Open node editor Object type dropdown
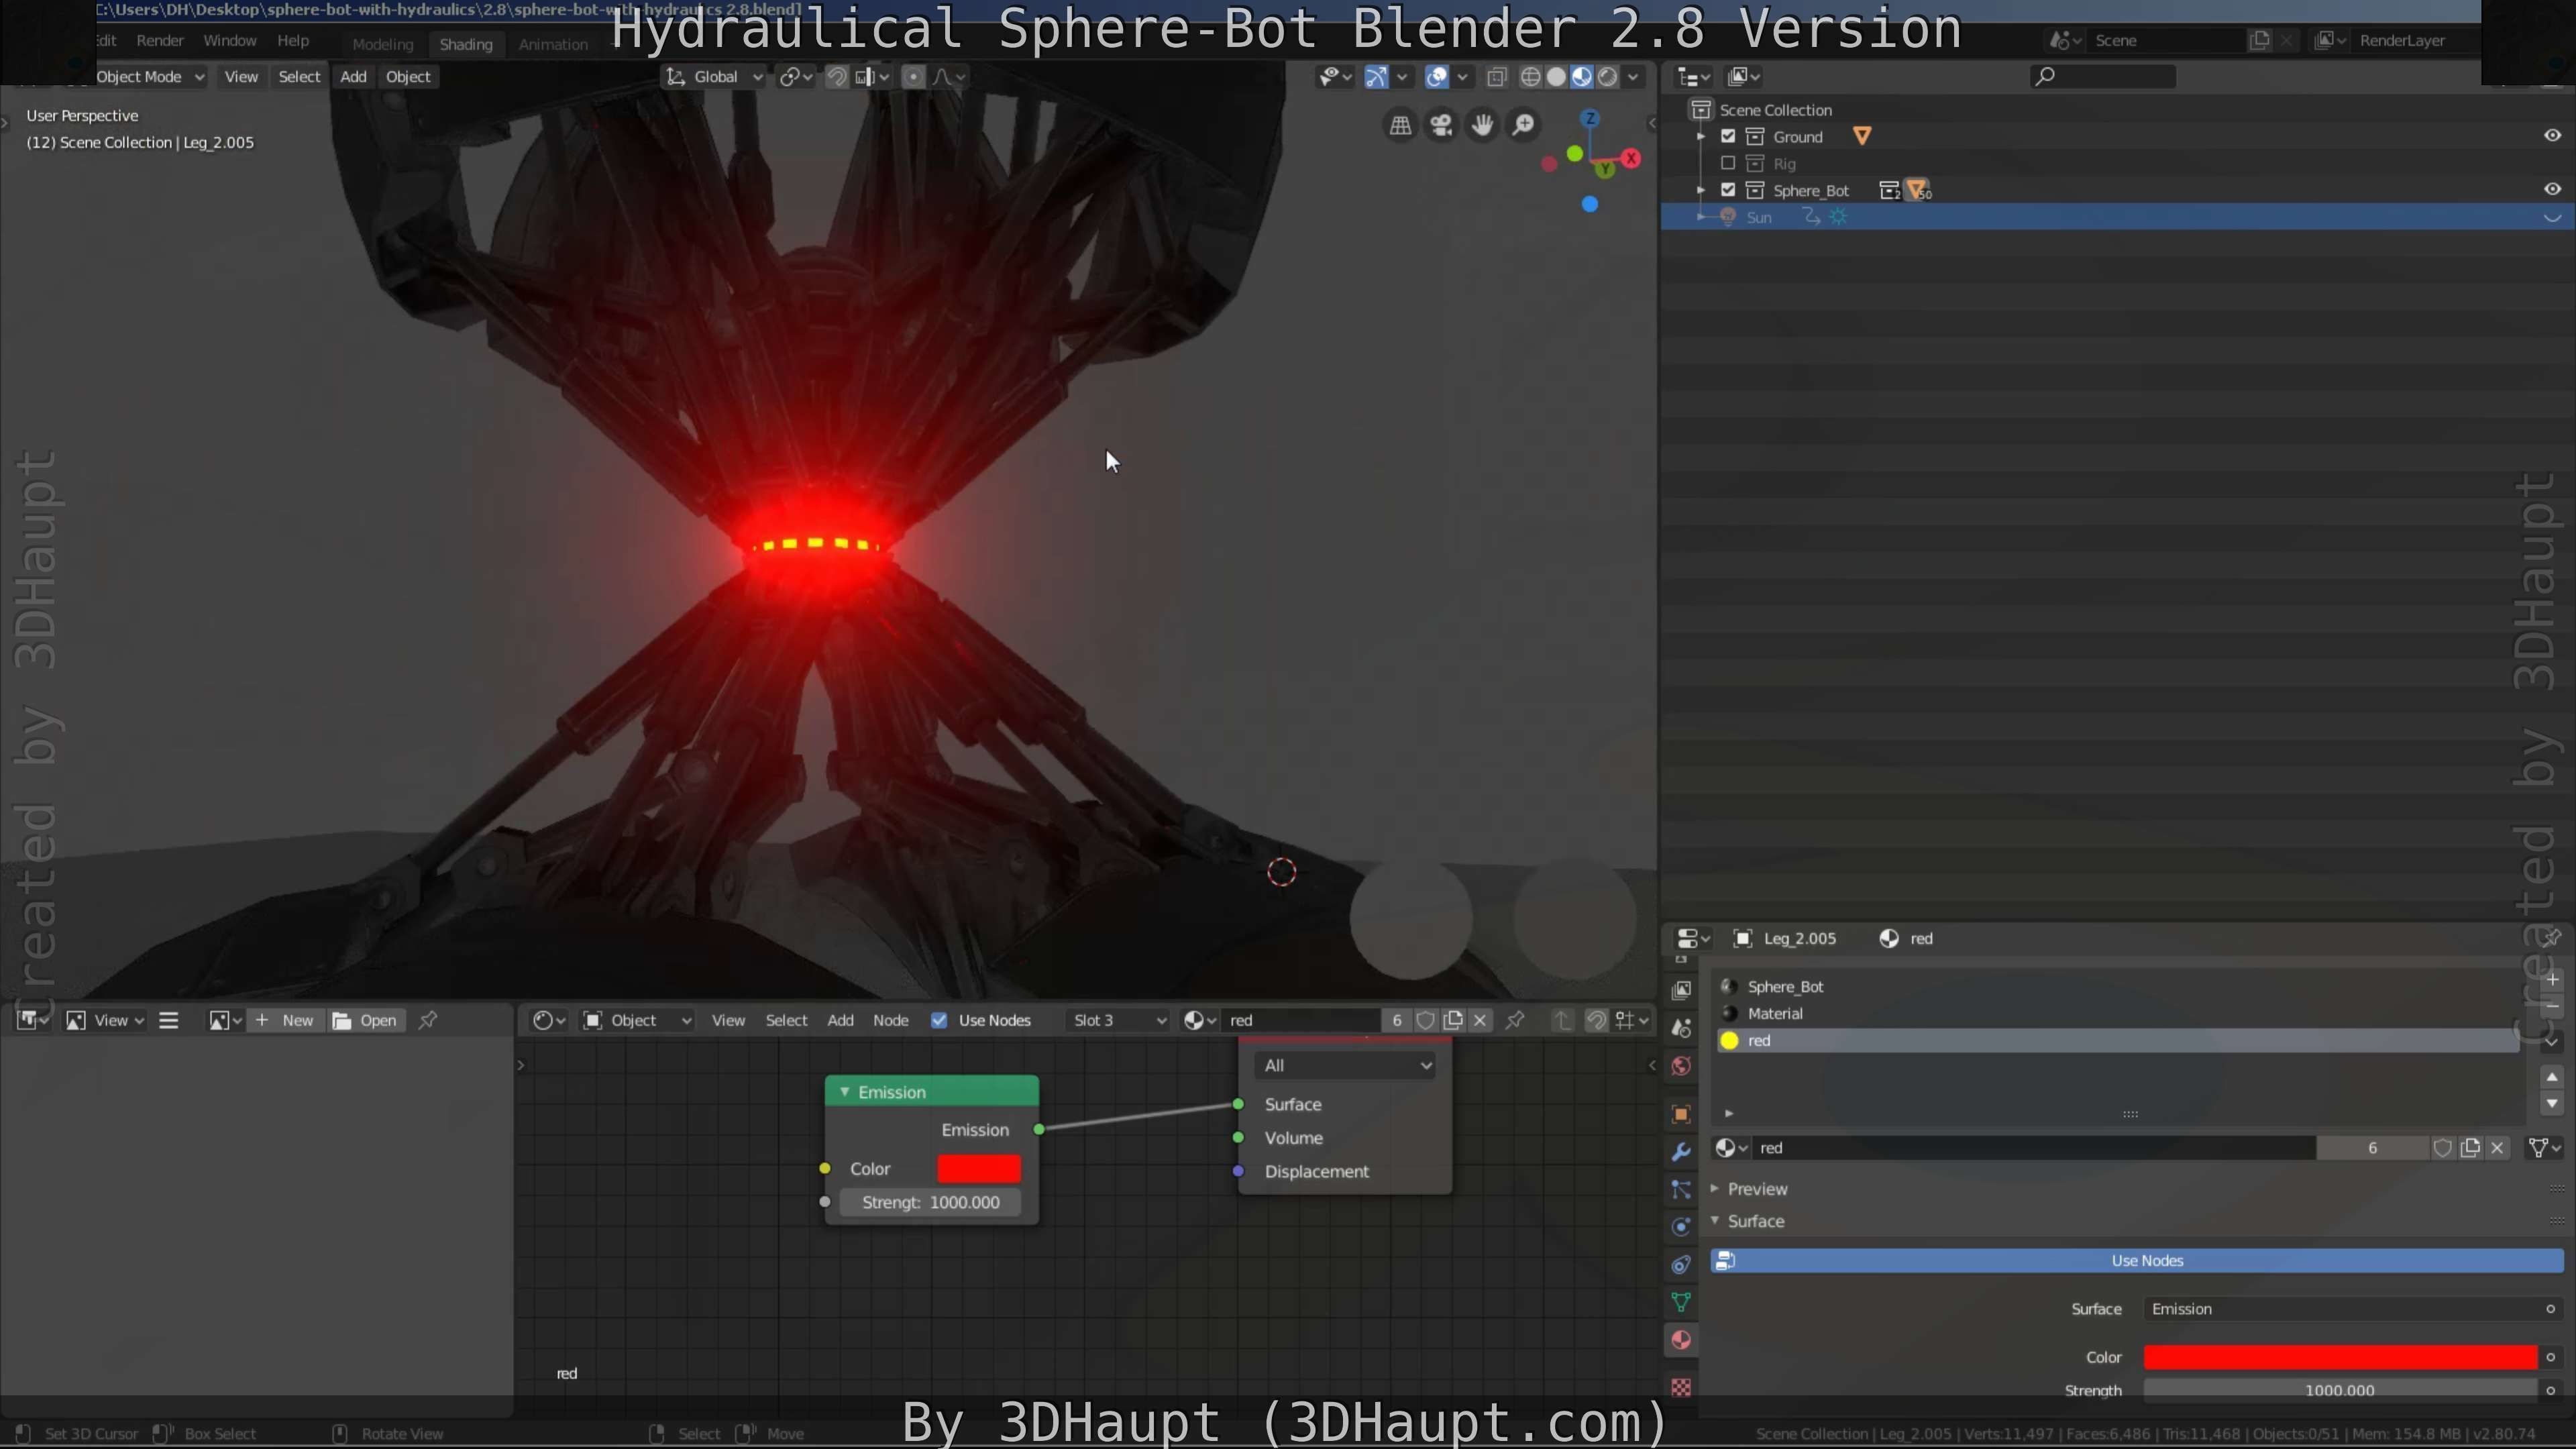 (x=638, y=1020)
